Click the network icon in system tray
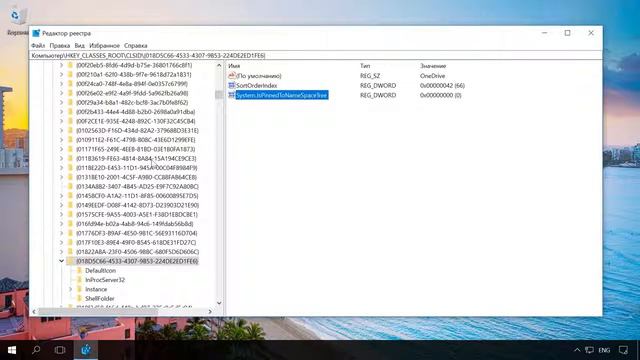Screen dimensions: 640x360 pos(589,350)
